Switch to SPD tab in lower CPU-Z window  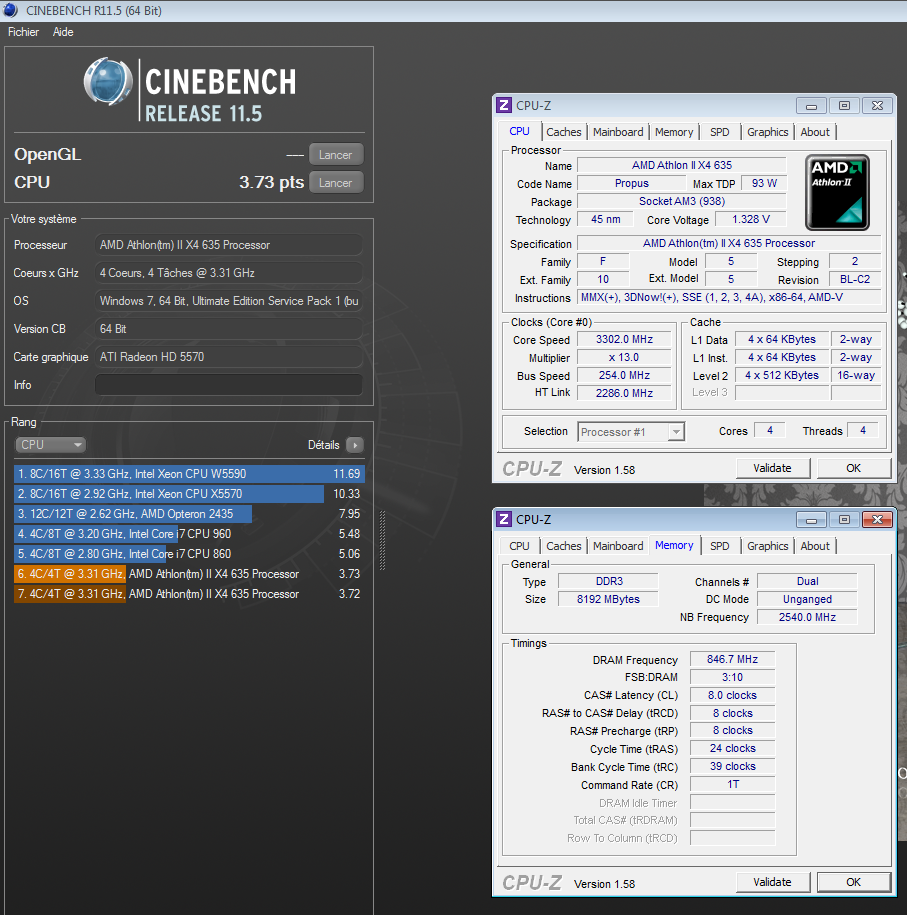(720, 546)
